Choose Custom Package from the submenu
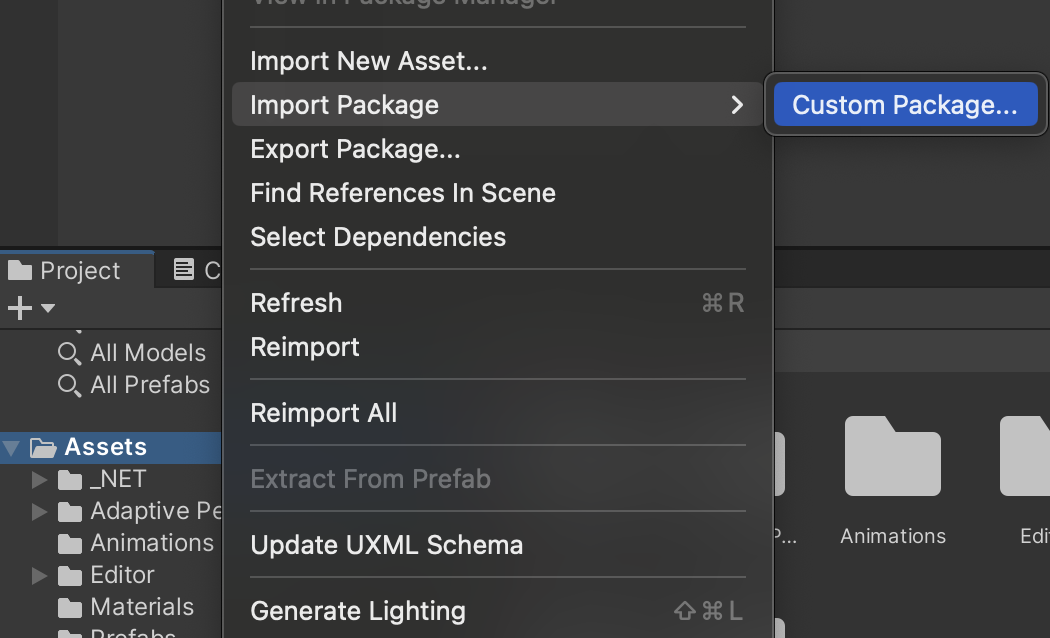The width and height of the screenshot is (1050, 638). pyautogui.click(x=903, y=104)
